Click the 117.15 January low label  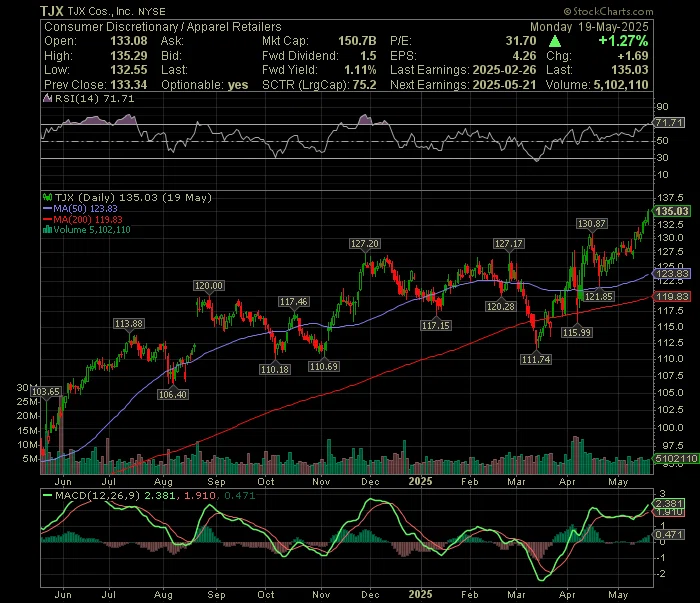point(436,325)
